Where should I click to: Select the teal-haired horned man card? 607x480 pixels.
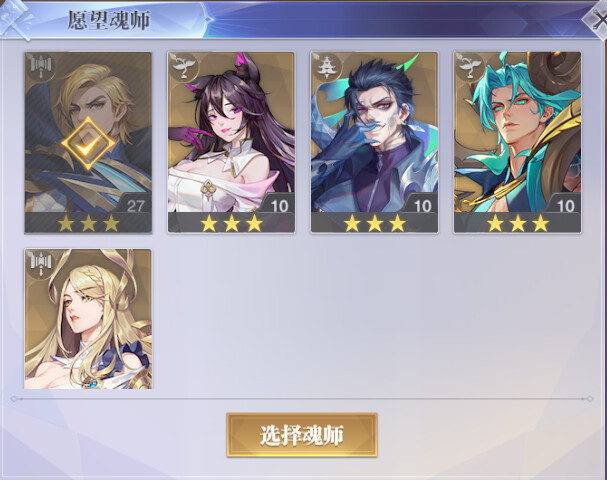[x=517, y=142]
